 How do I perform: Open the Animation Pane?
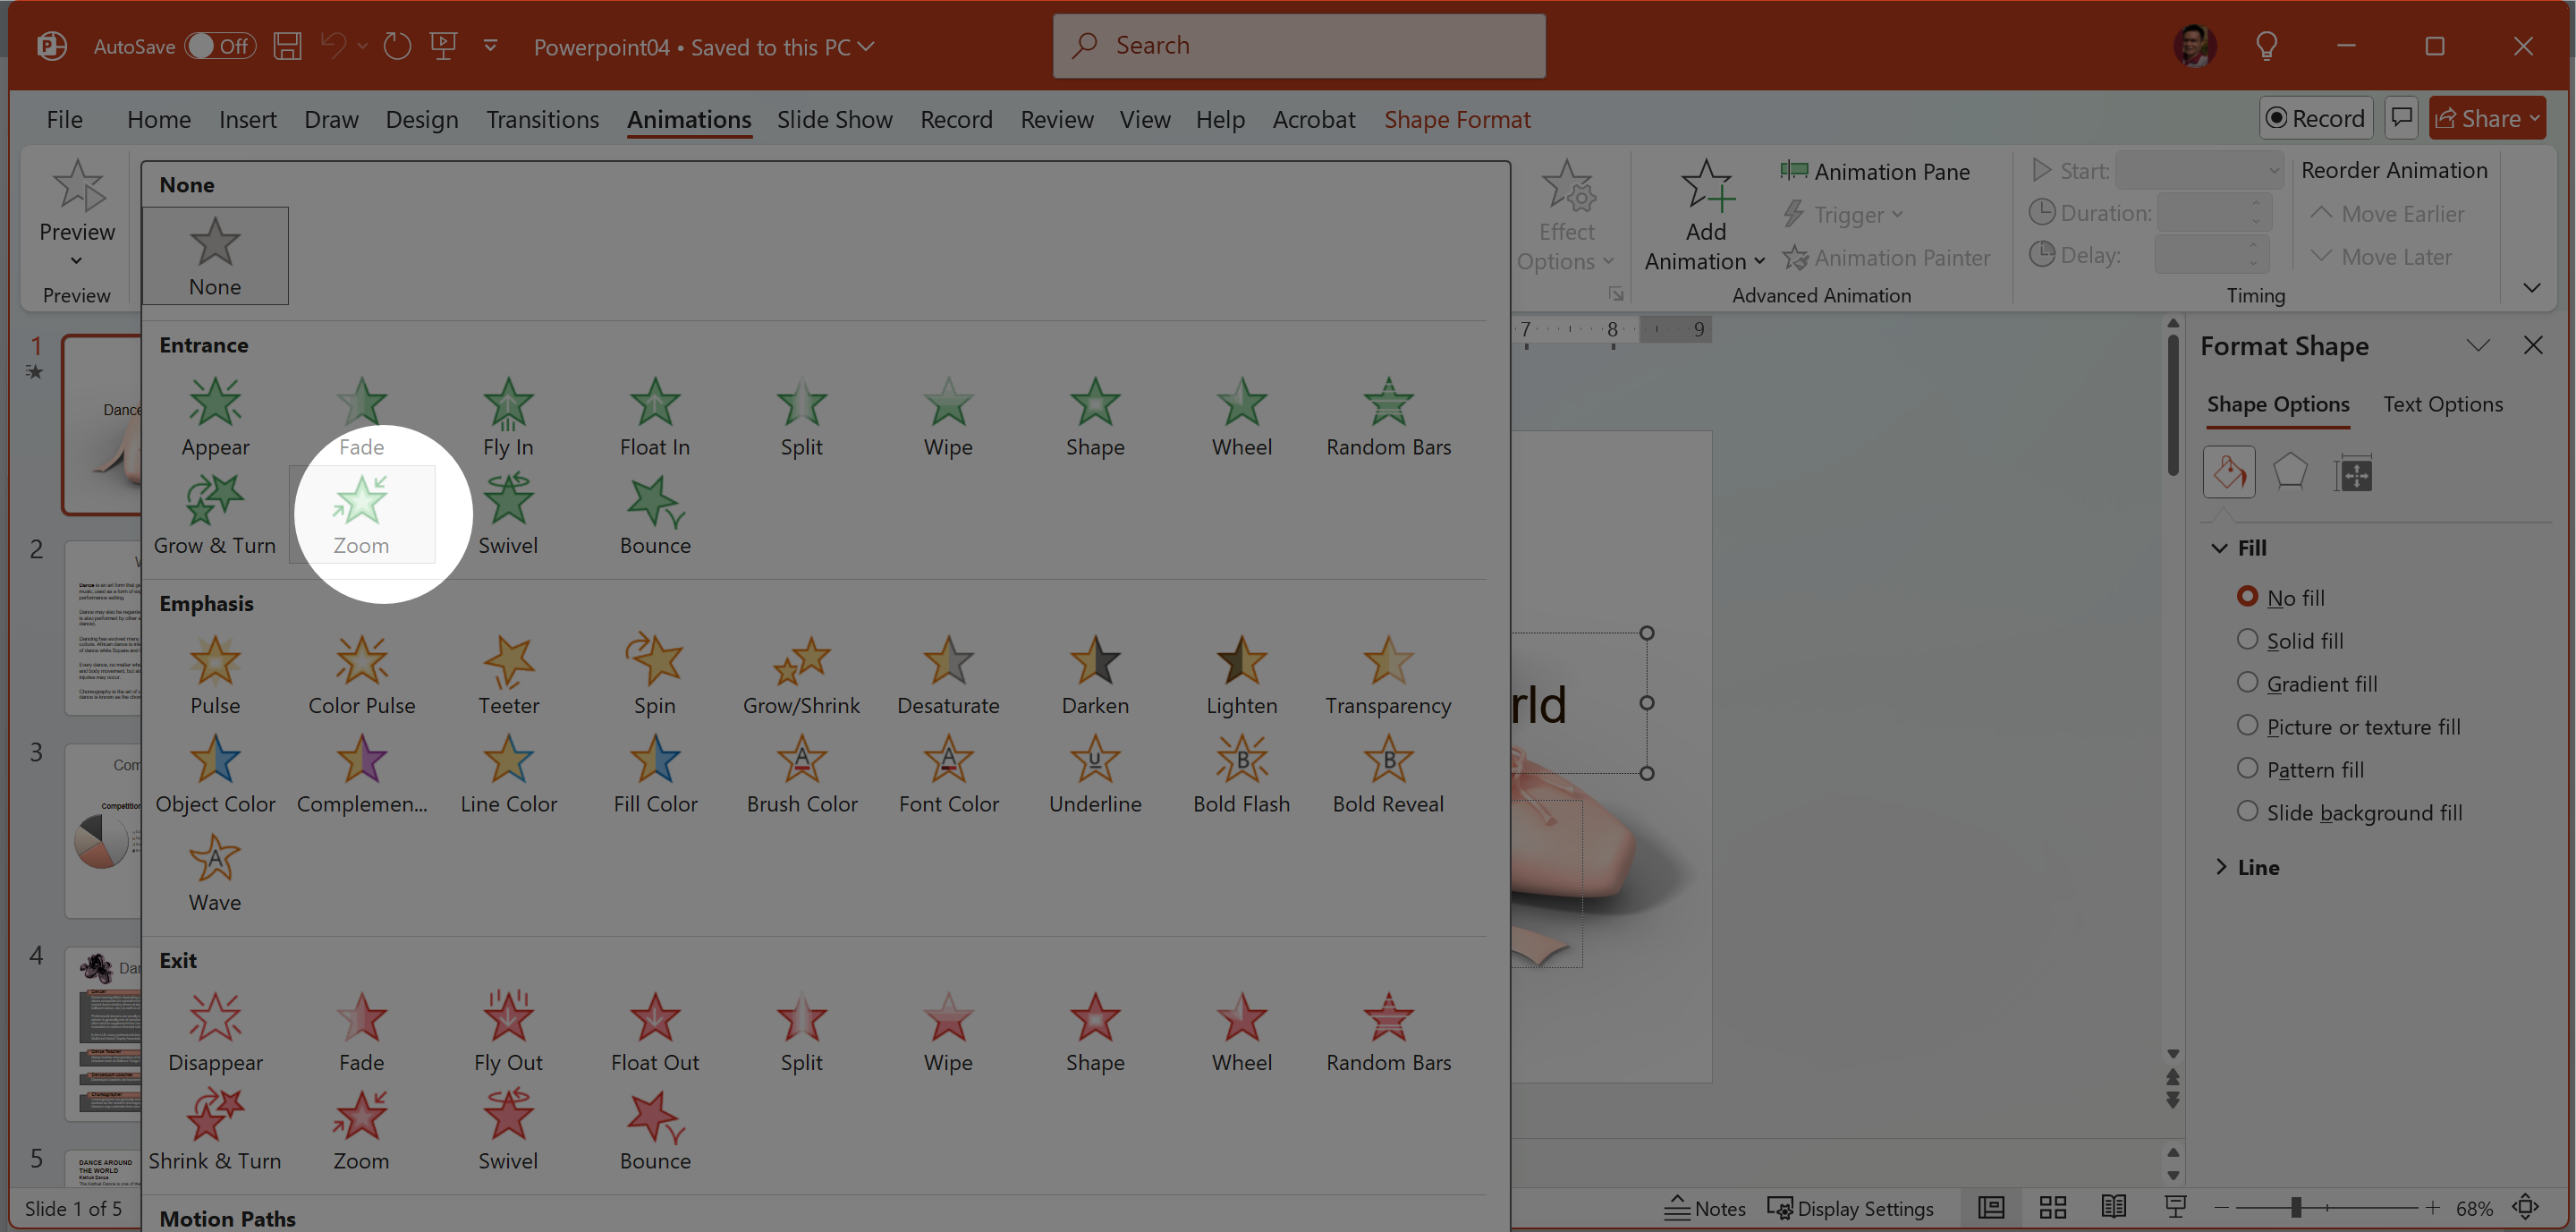[x=1874, y=172]
